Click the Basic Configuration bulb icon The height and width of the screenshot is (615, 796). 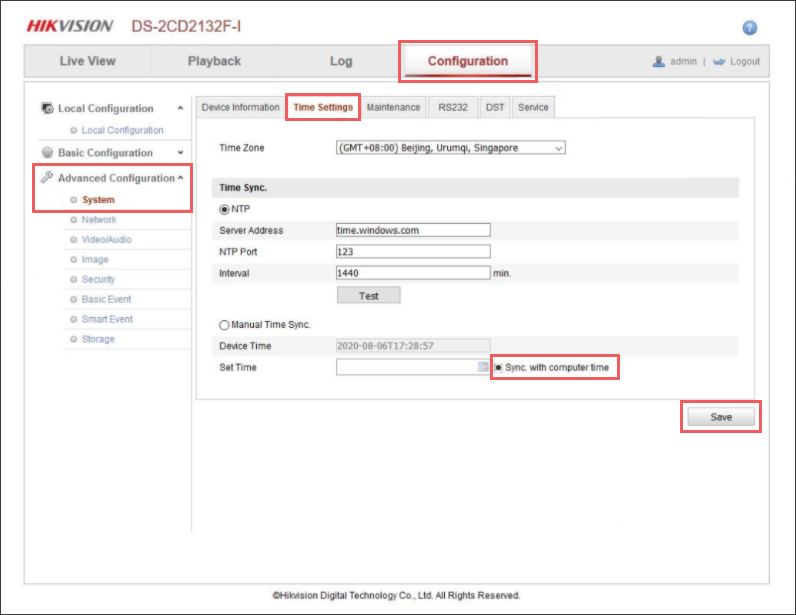[x=47, y=153]
